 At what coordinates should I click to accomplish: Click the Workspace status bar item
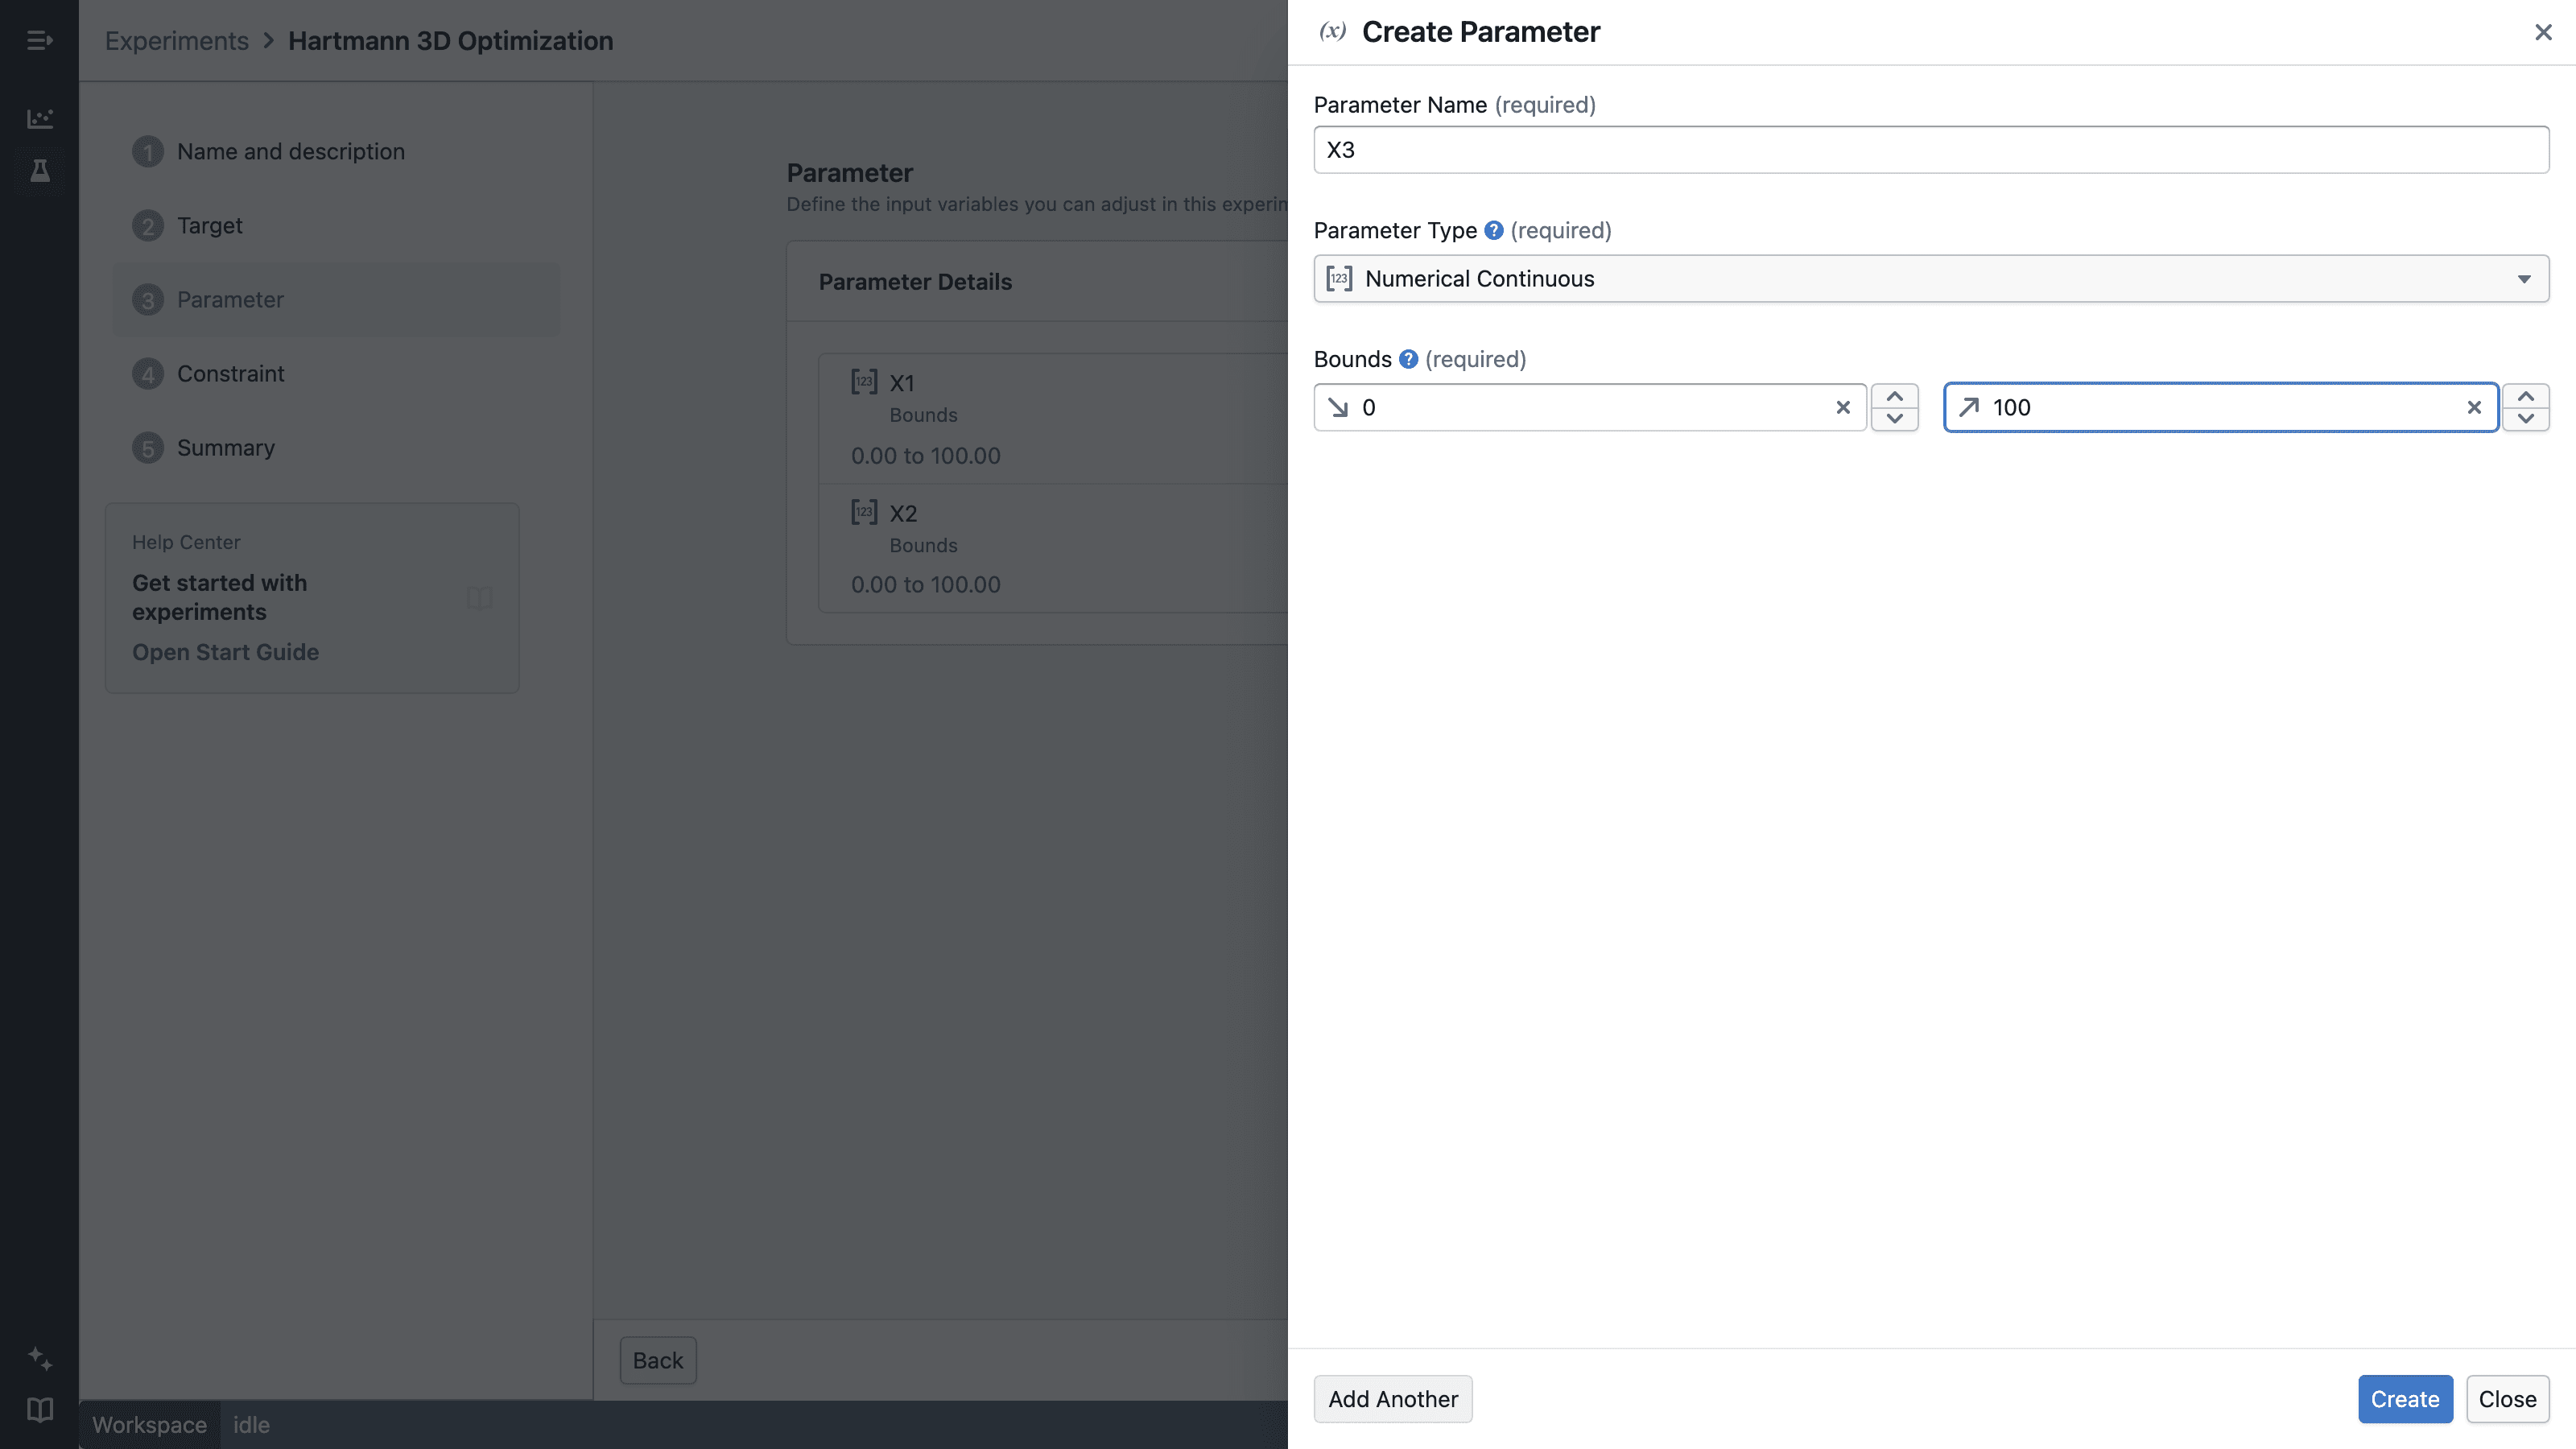149,1425
